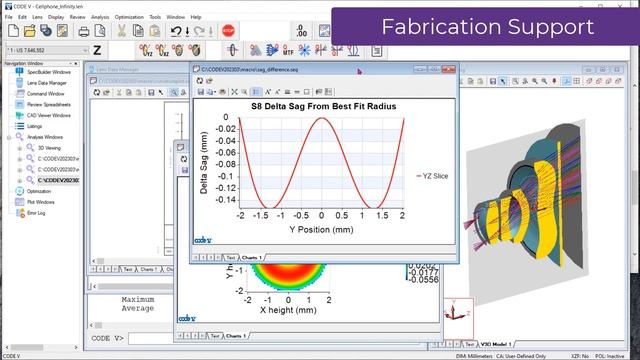
Task: Select the V3D Model 1 tab in the 3D view window
Action: 496,344
